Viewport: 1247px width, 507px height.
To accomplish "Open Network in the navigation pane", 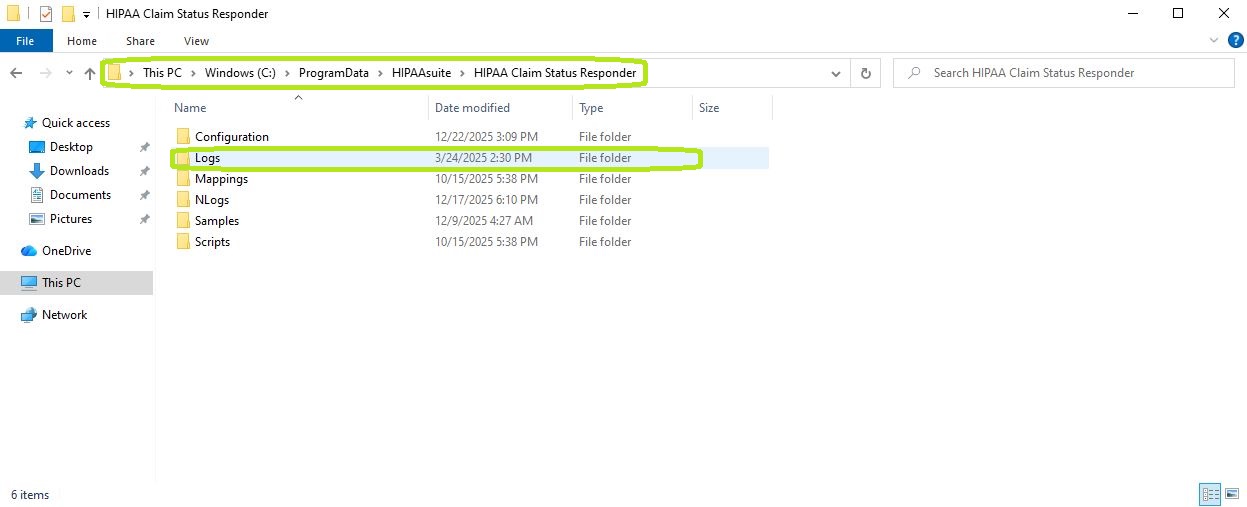I will [x=64, y=315].
